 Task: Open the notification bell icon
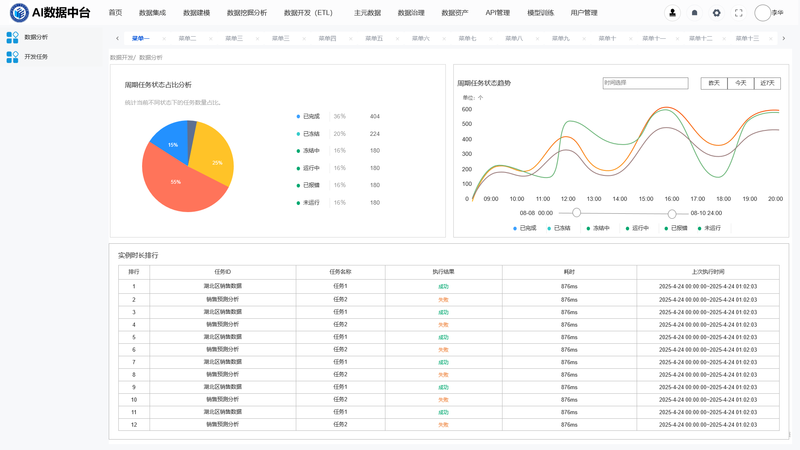tap(694, 13)
